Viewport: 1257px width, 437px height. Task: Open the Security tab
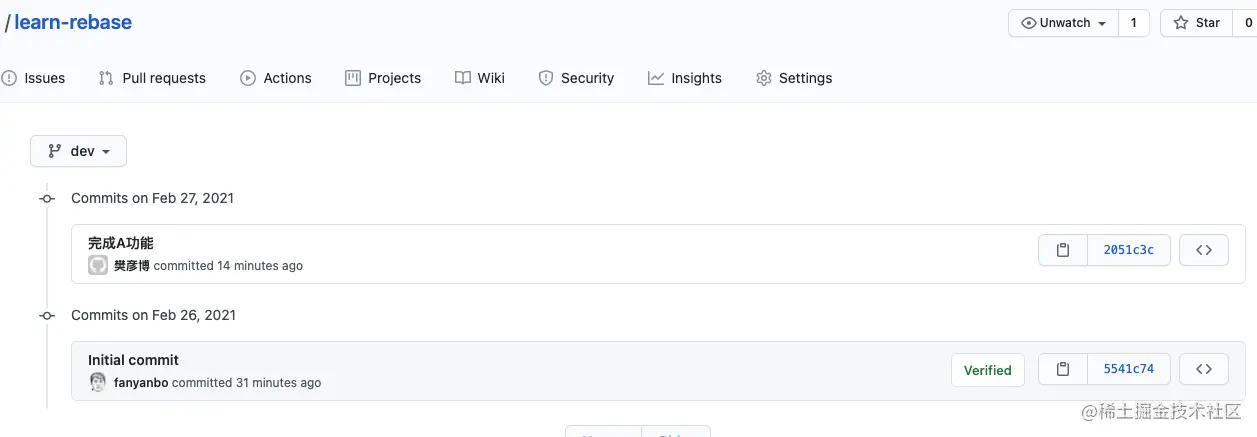point(576,78)
